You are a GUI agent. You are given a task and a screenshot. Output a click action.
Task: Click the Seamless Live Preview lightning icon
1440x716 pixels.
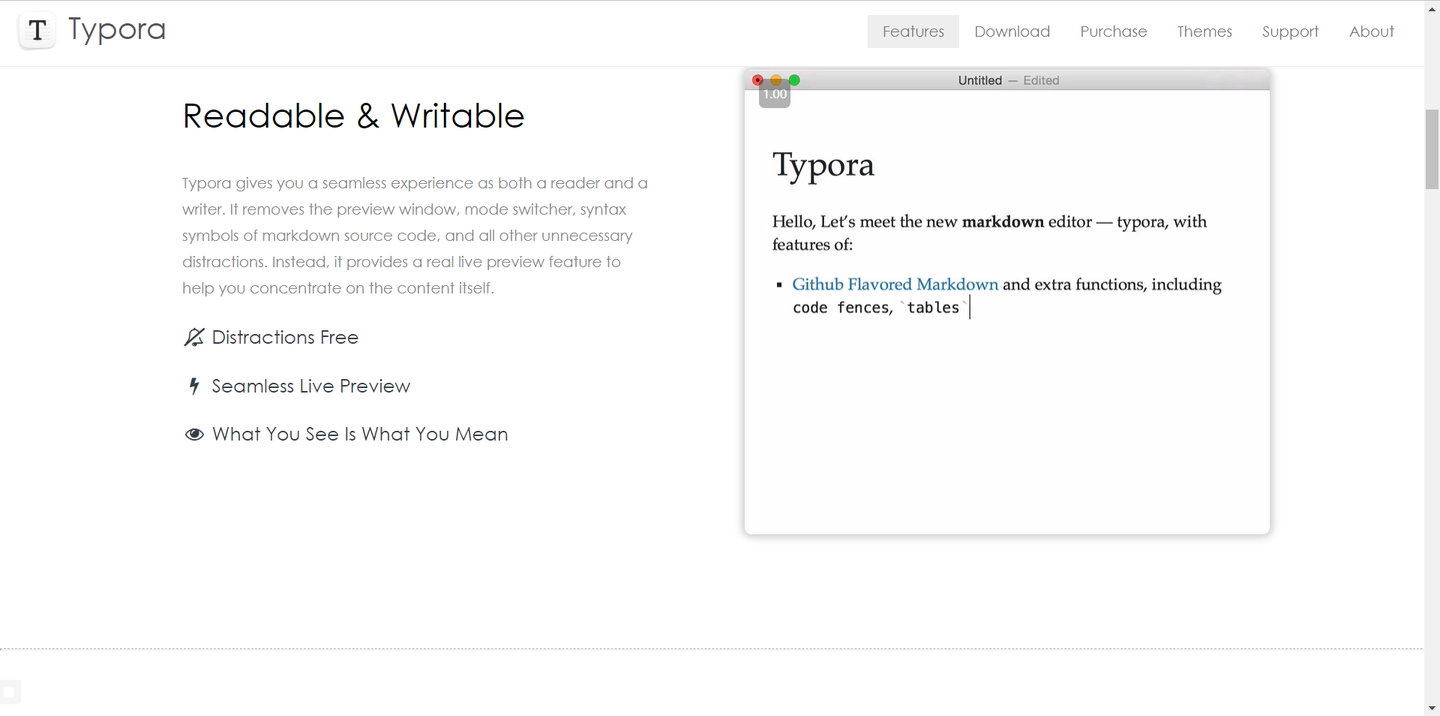(x=194, y=386)
